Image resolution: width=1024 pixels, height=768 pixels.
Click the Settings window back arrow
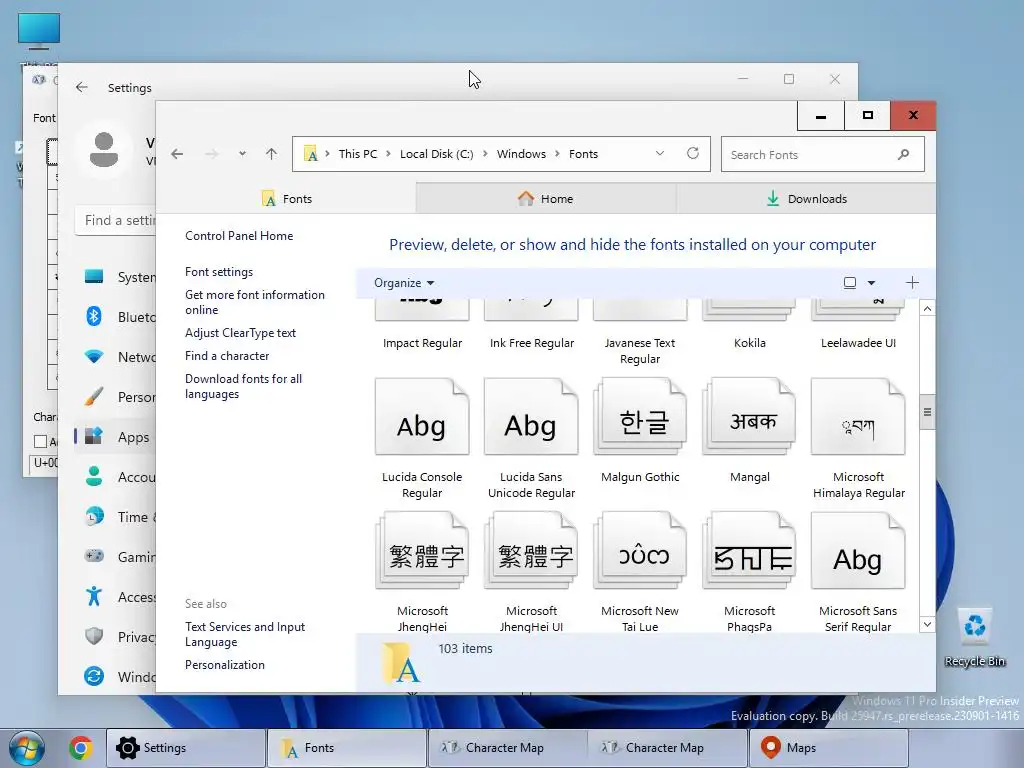click(82, 87)
